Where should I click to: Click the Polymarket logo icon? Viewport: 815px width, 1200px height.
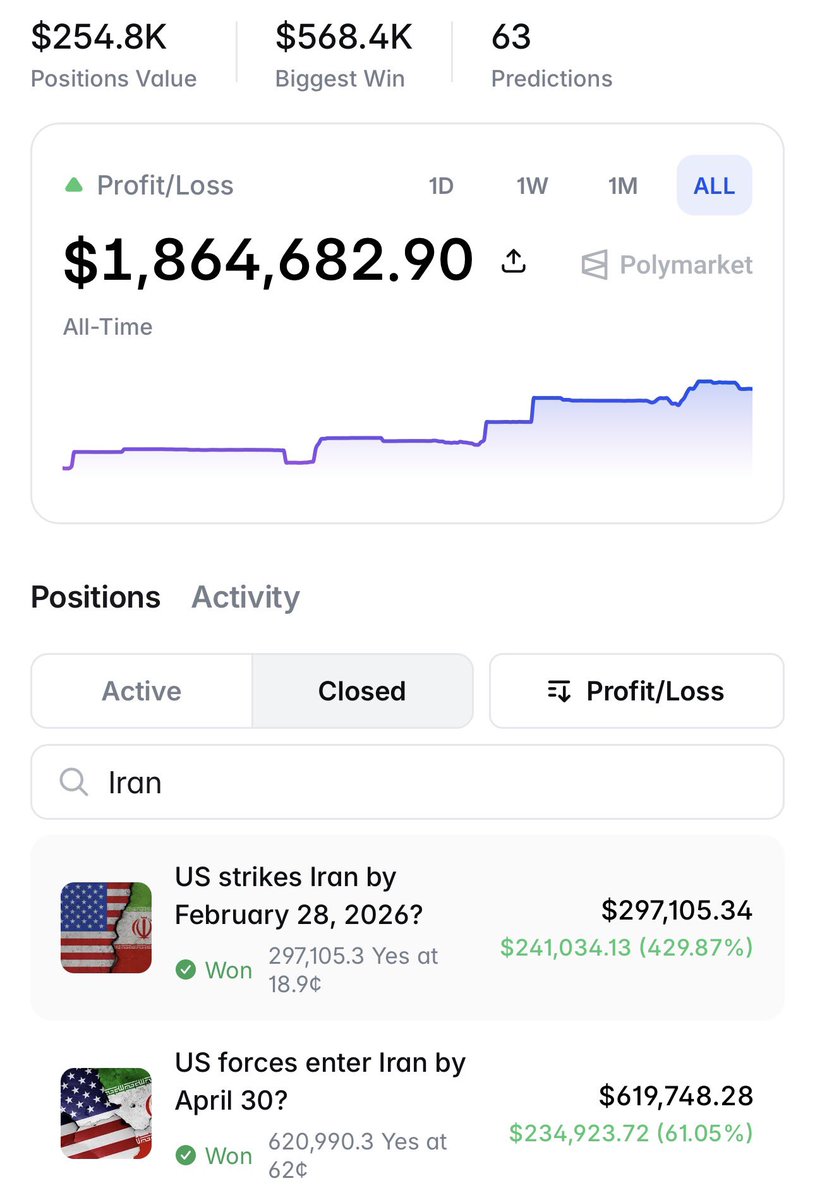pyautogui.click(x=595, y=265)
